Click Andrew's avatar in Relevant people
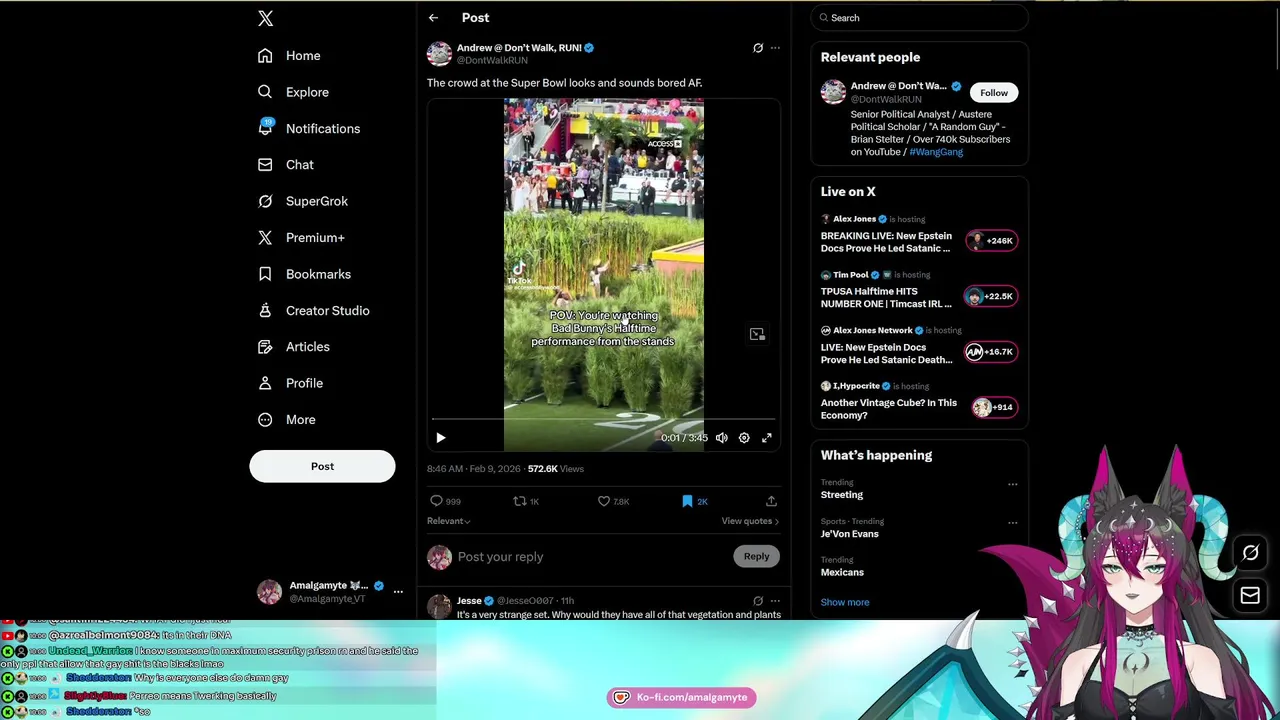This screenshot has width=1280, height=720. [x=833, y=92]
